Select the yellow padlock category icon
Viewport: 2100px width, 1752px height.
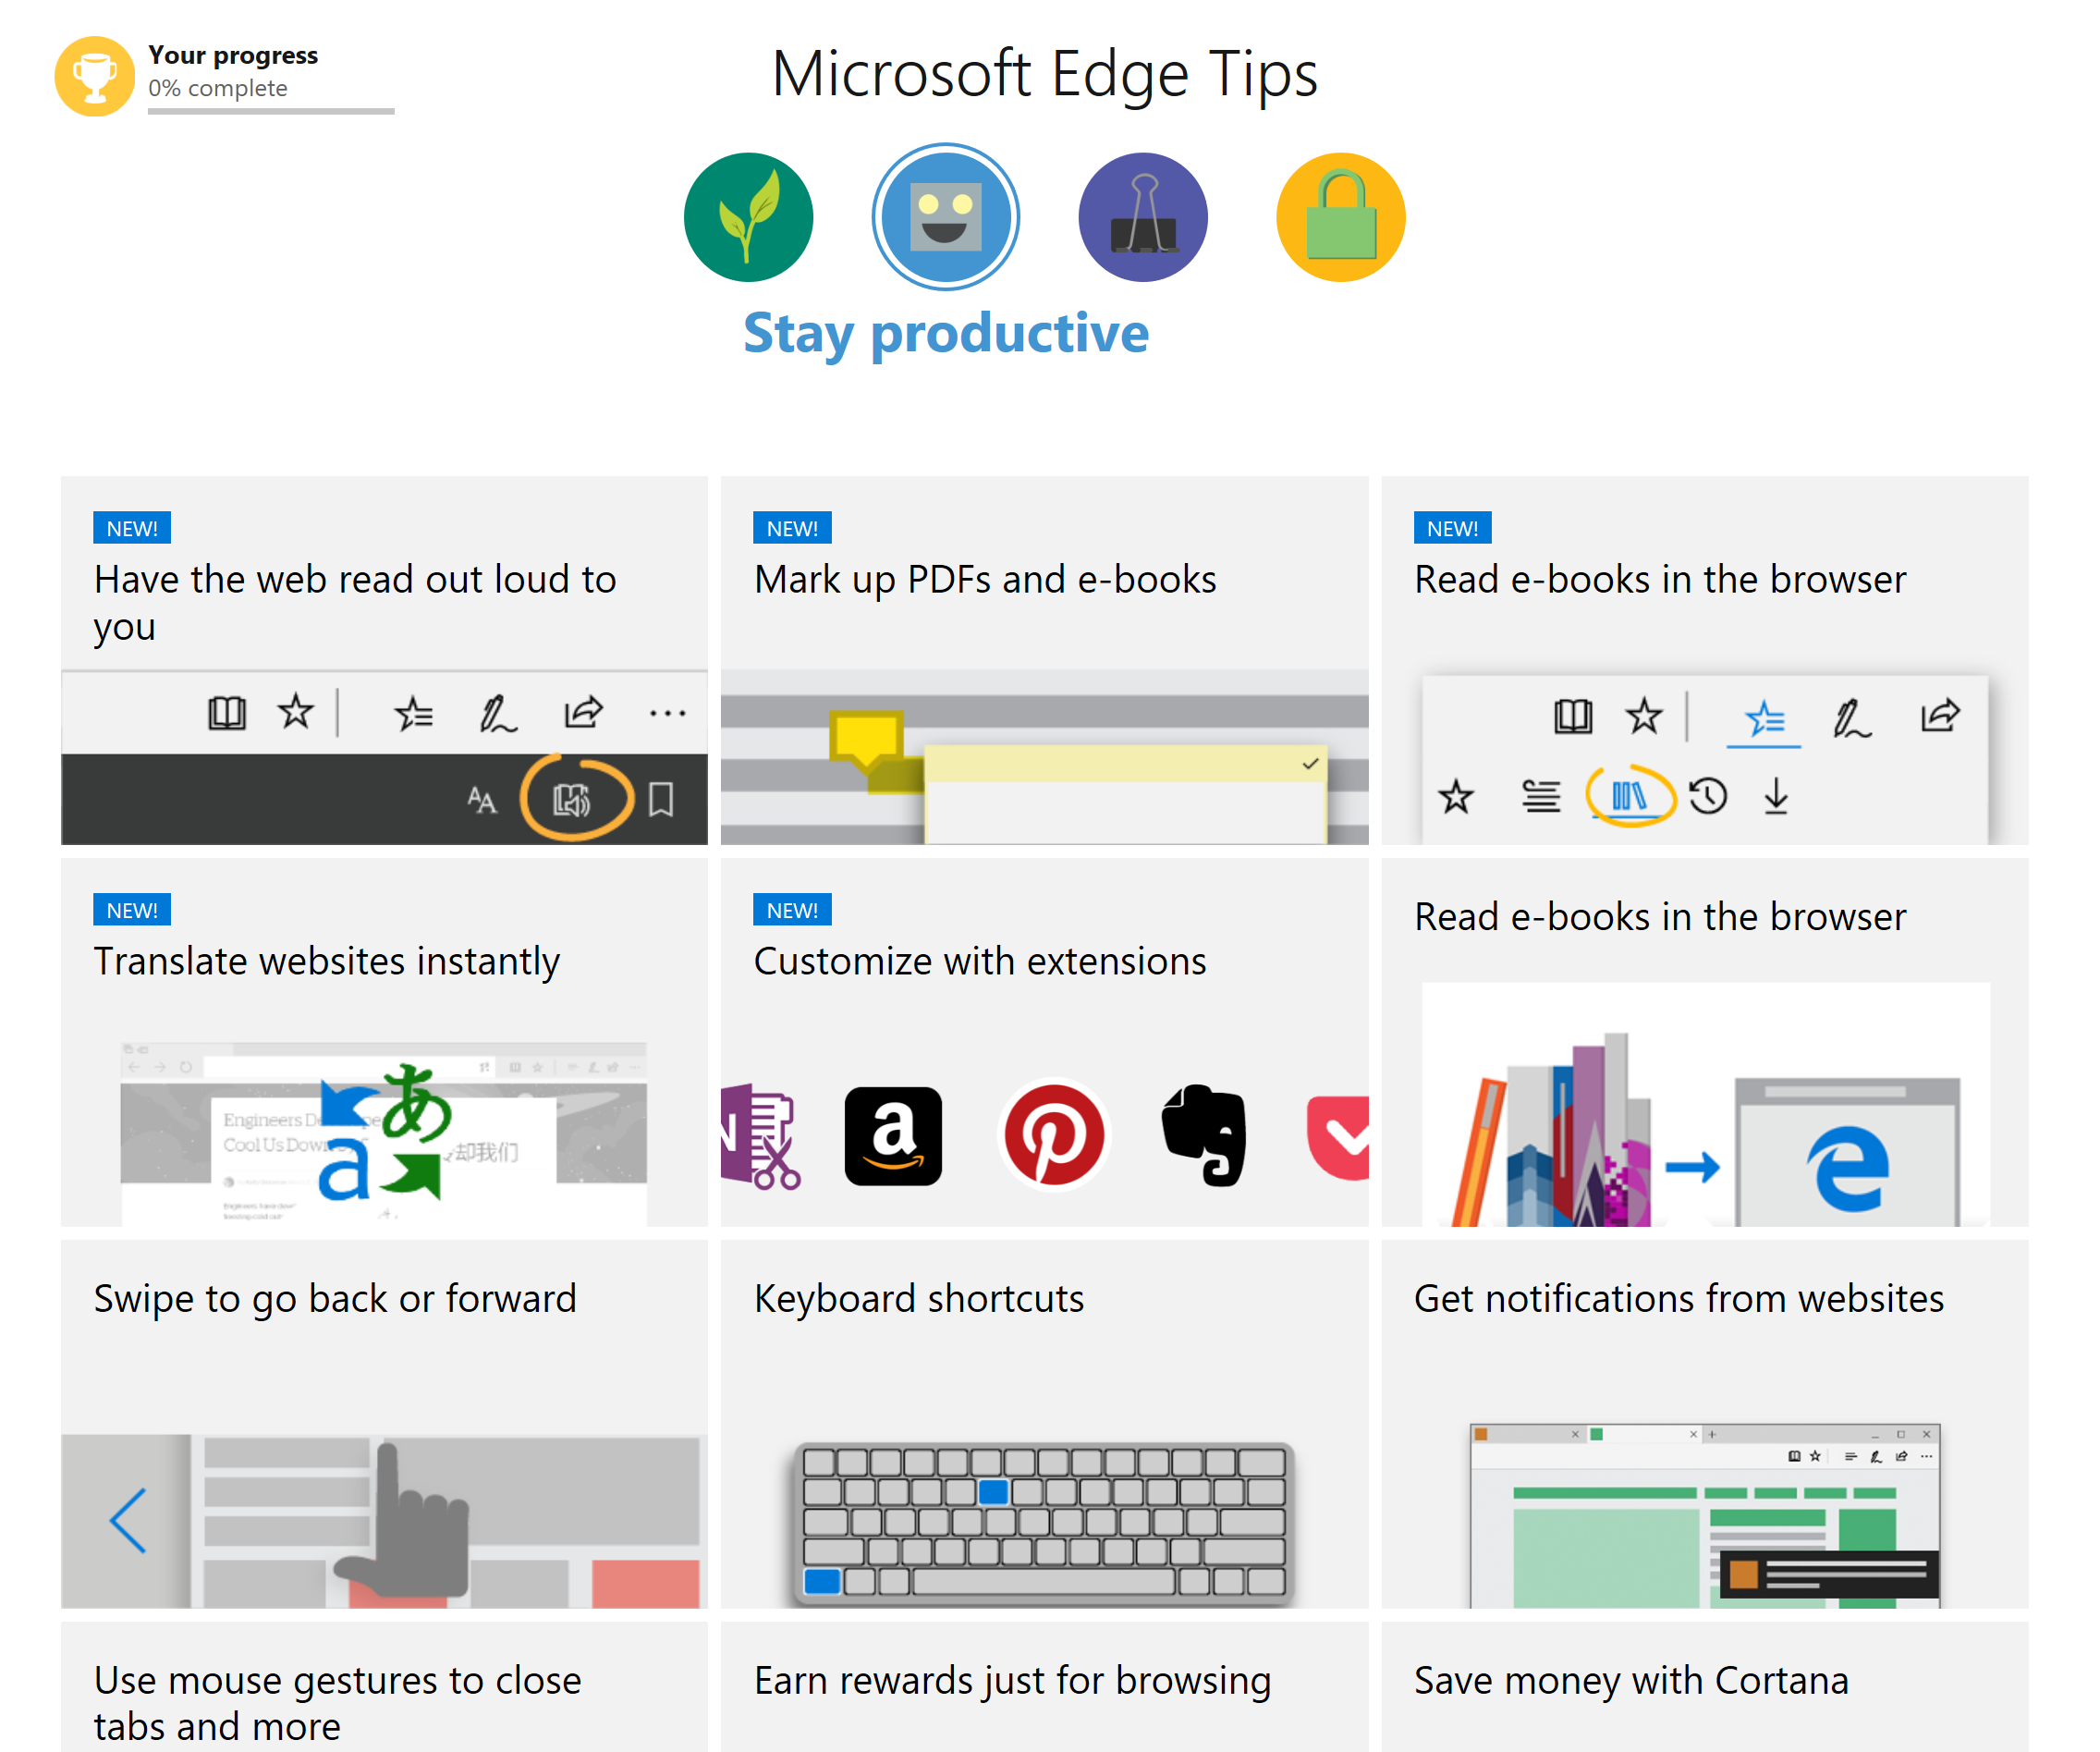1340,217
